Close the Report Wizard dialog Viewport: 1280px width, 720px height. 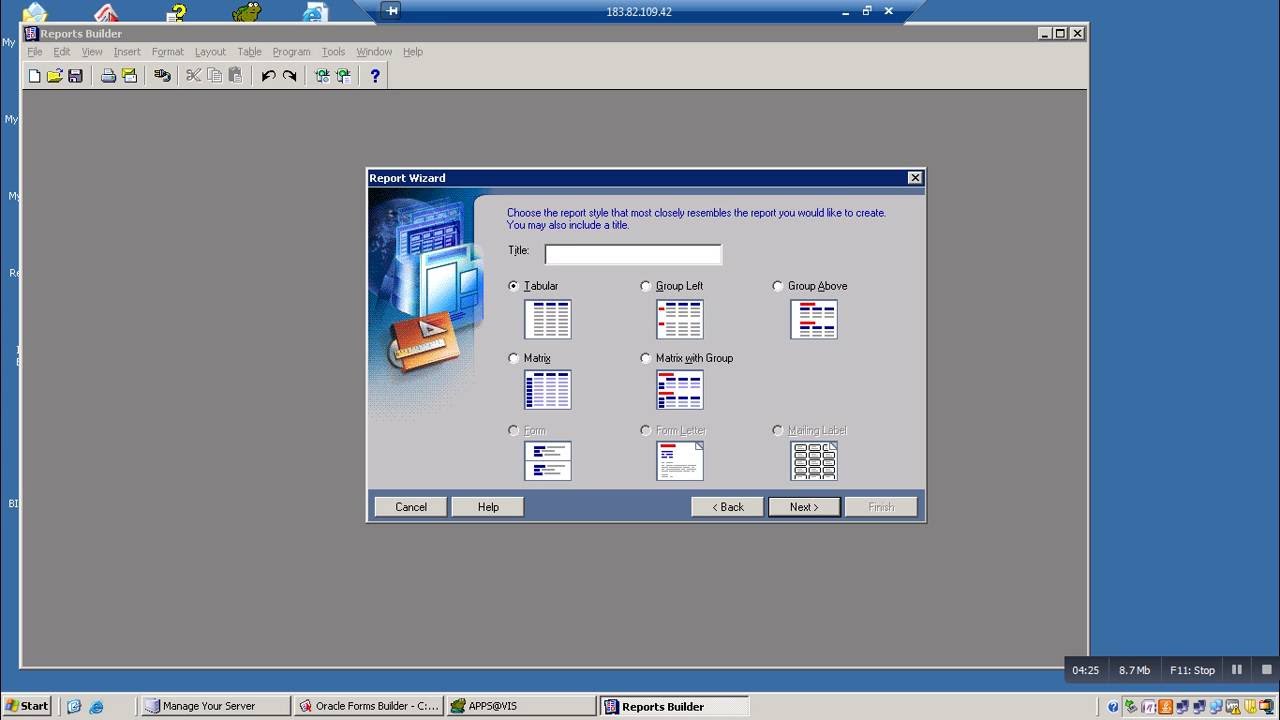[915, 178]
